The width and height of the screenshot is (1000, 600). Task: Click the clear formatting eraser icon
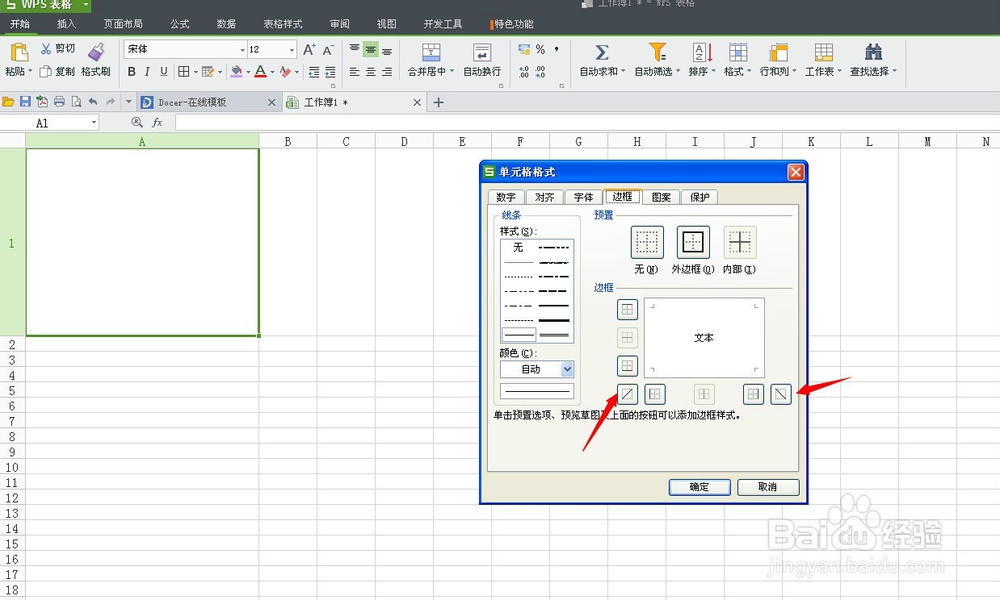[x=285, y=71]
